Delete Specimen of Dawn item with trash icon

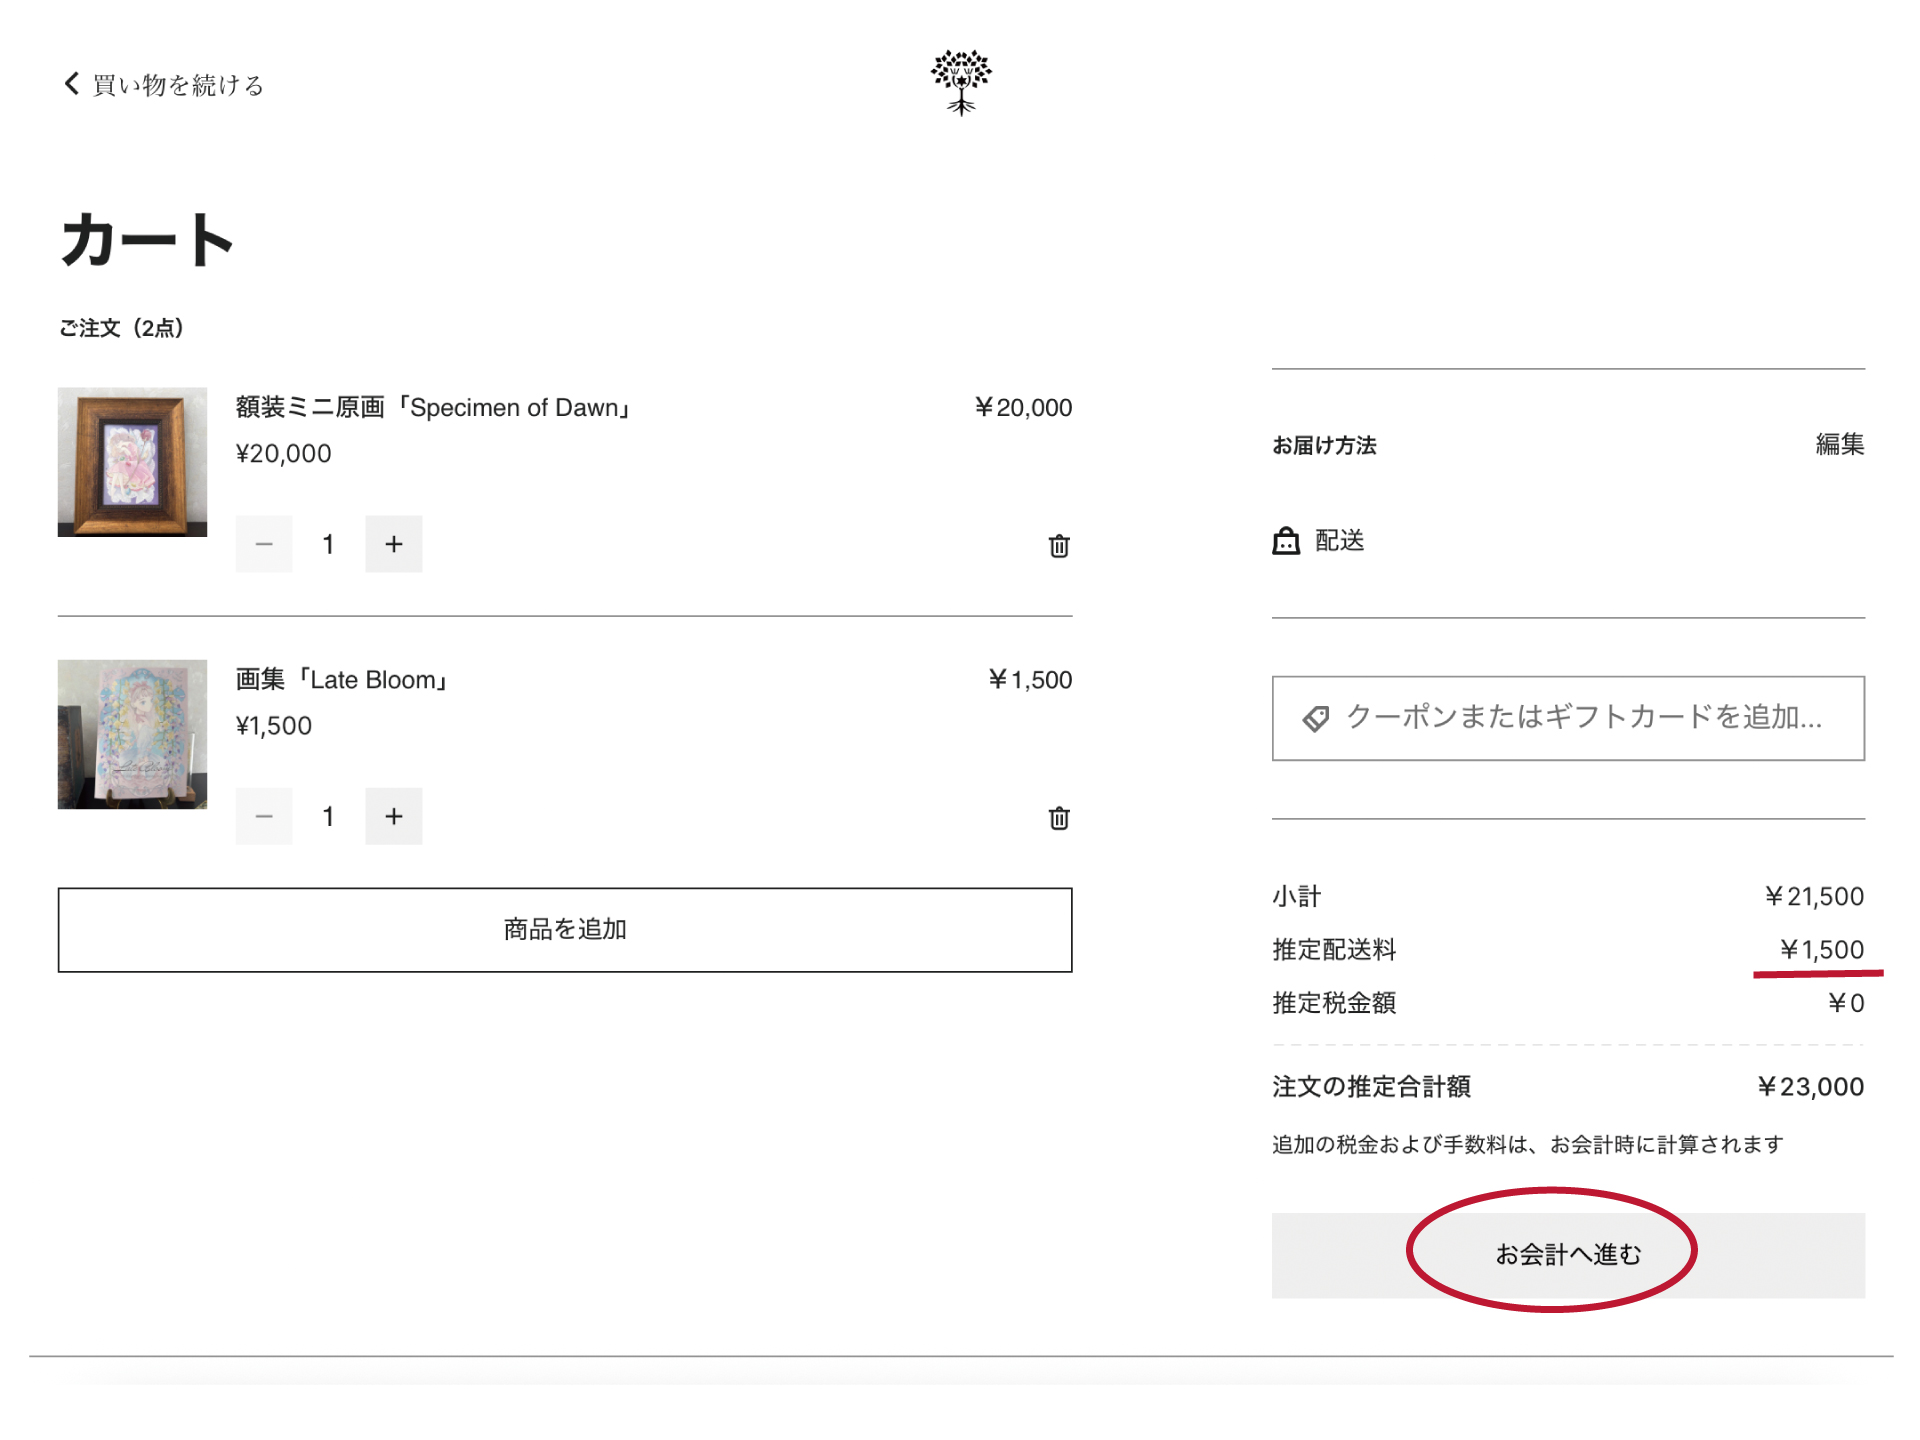1059,546
